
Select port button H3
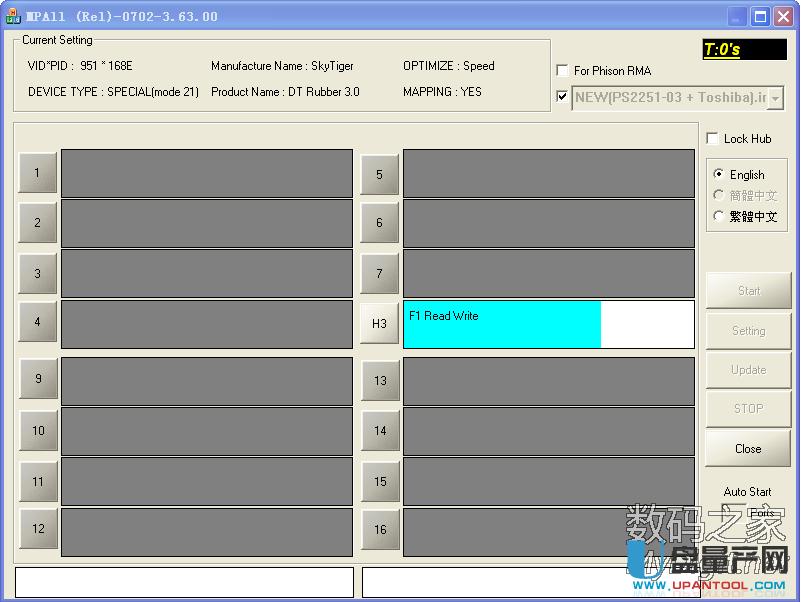click(x=379, y=322)
